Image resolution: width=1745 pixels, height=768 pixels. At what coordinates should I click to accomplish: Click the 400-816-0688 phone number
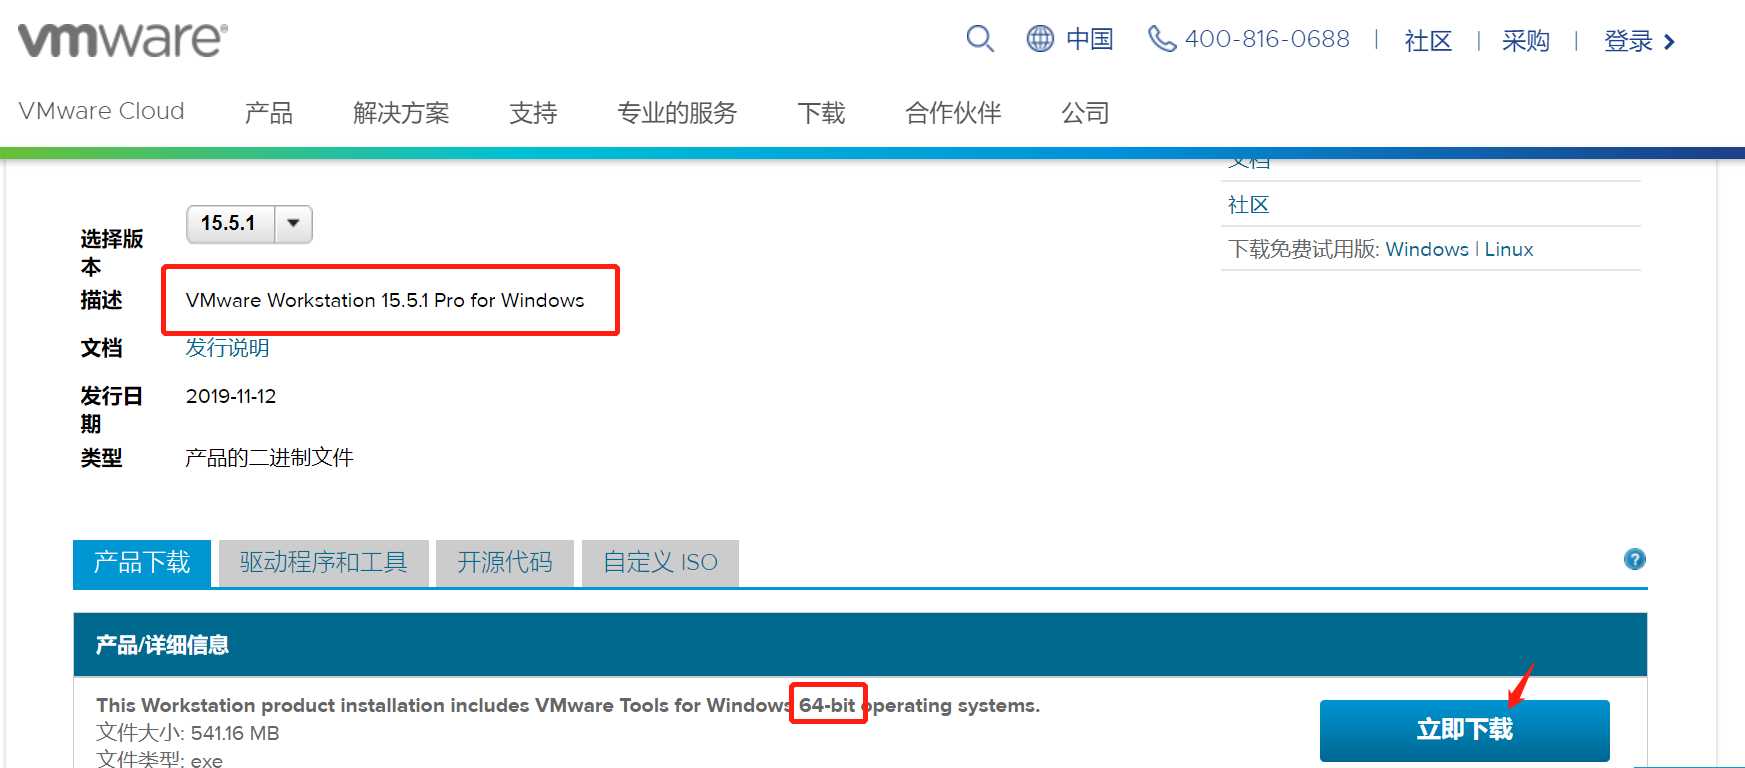(x=1267, y=39)
